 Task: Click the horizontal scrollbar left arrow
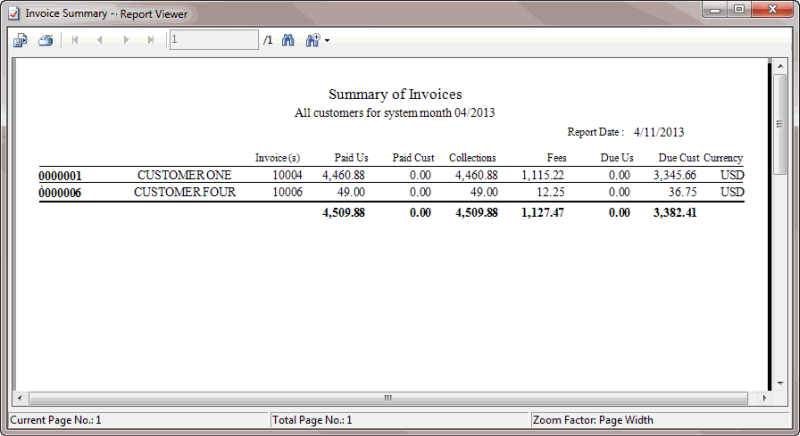19,398
